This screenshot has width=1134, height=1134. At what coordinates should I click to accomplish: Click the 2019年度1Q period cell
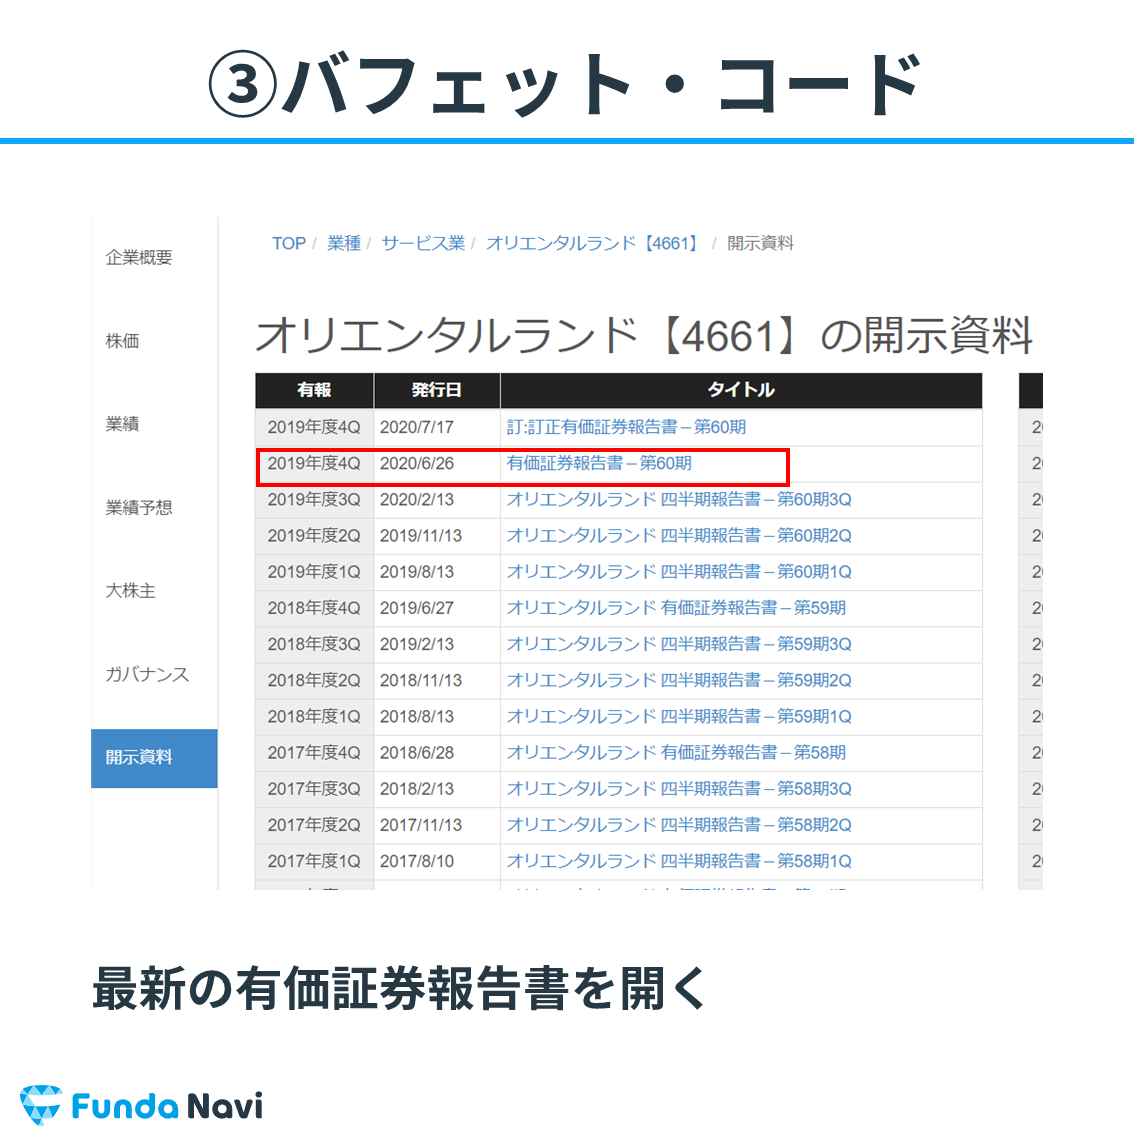coord(314,572)
